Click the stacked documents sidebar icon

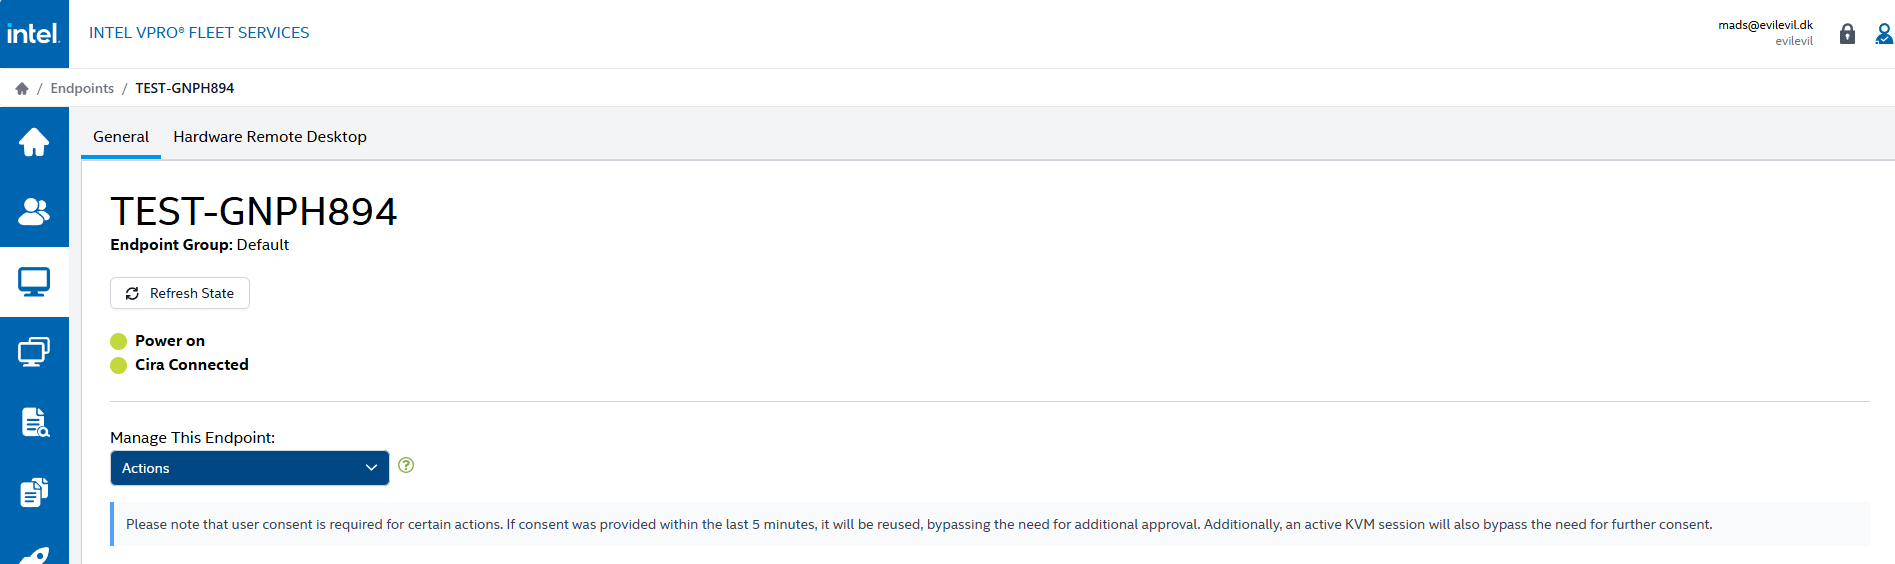pyautogui.click(x=34, y=492)
